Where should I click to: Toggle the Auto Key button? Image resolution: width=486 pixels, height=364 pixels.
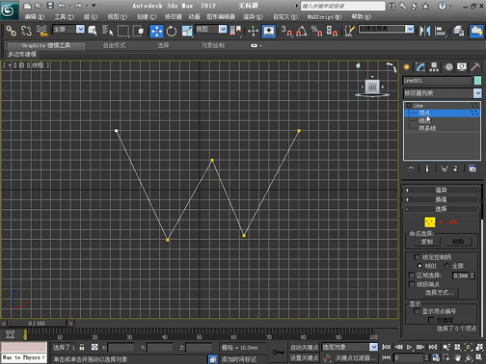pos(304,348)
